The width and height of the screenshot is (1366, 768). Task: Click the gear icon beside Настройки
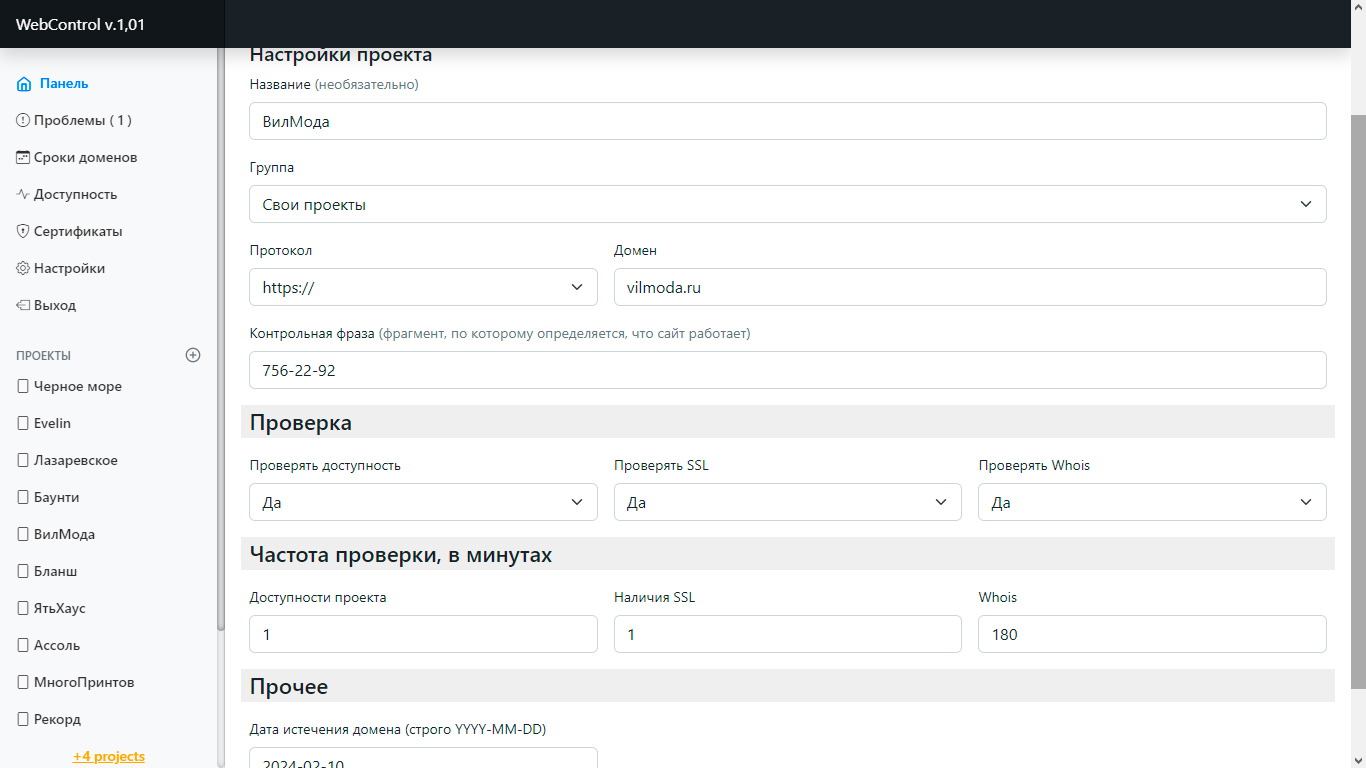tap(23, 268)
